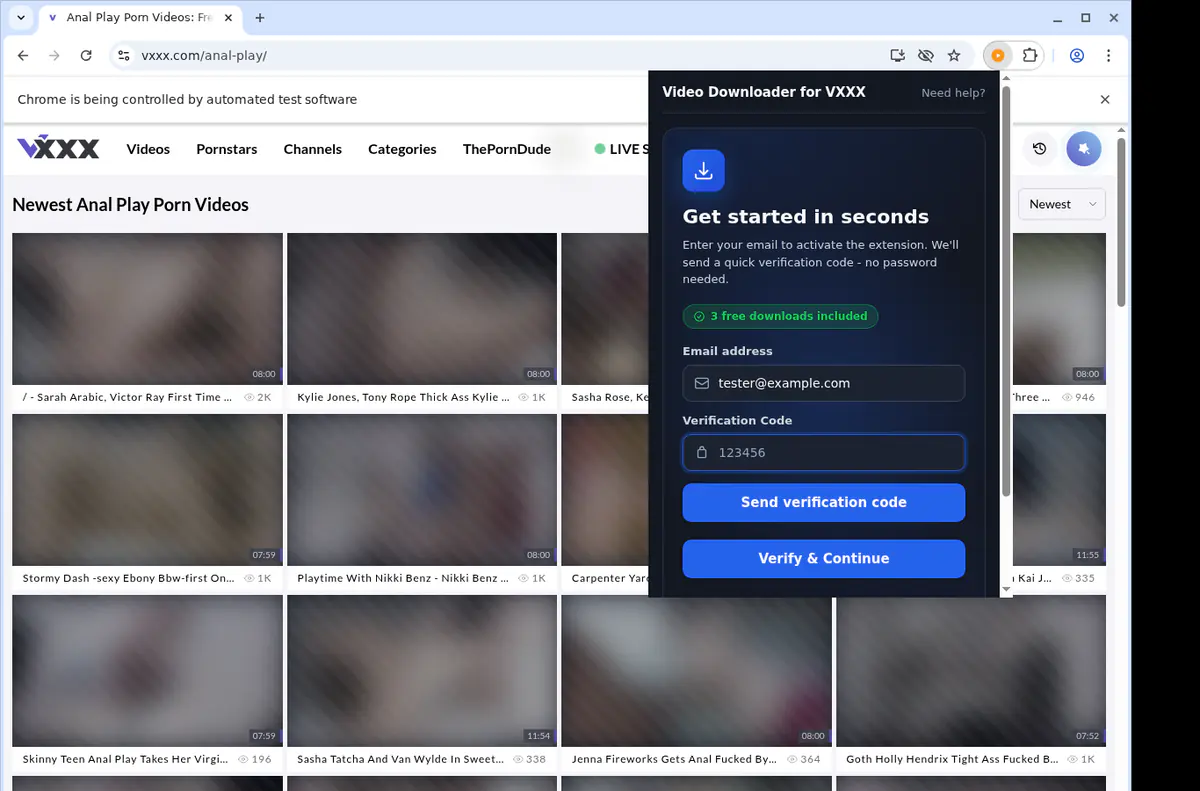Open thumbnail above the Goth Holly Hendrix title
Image resolution: width=1200 pixels, height=791 pixels.
(971, 671)
